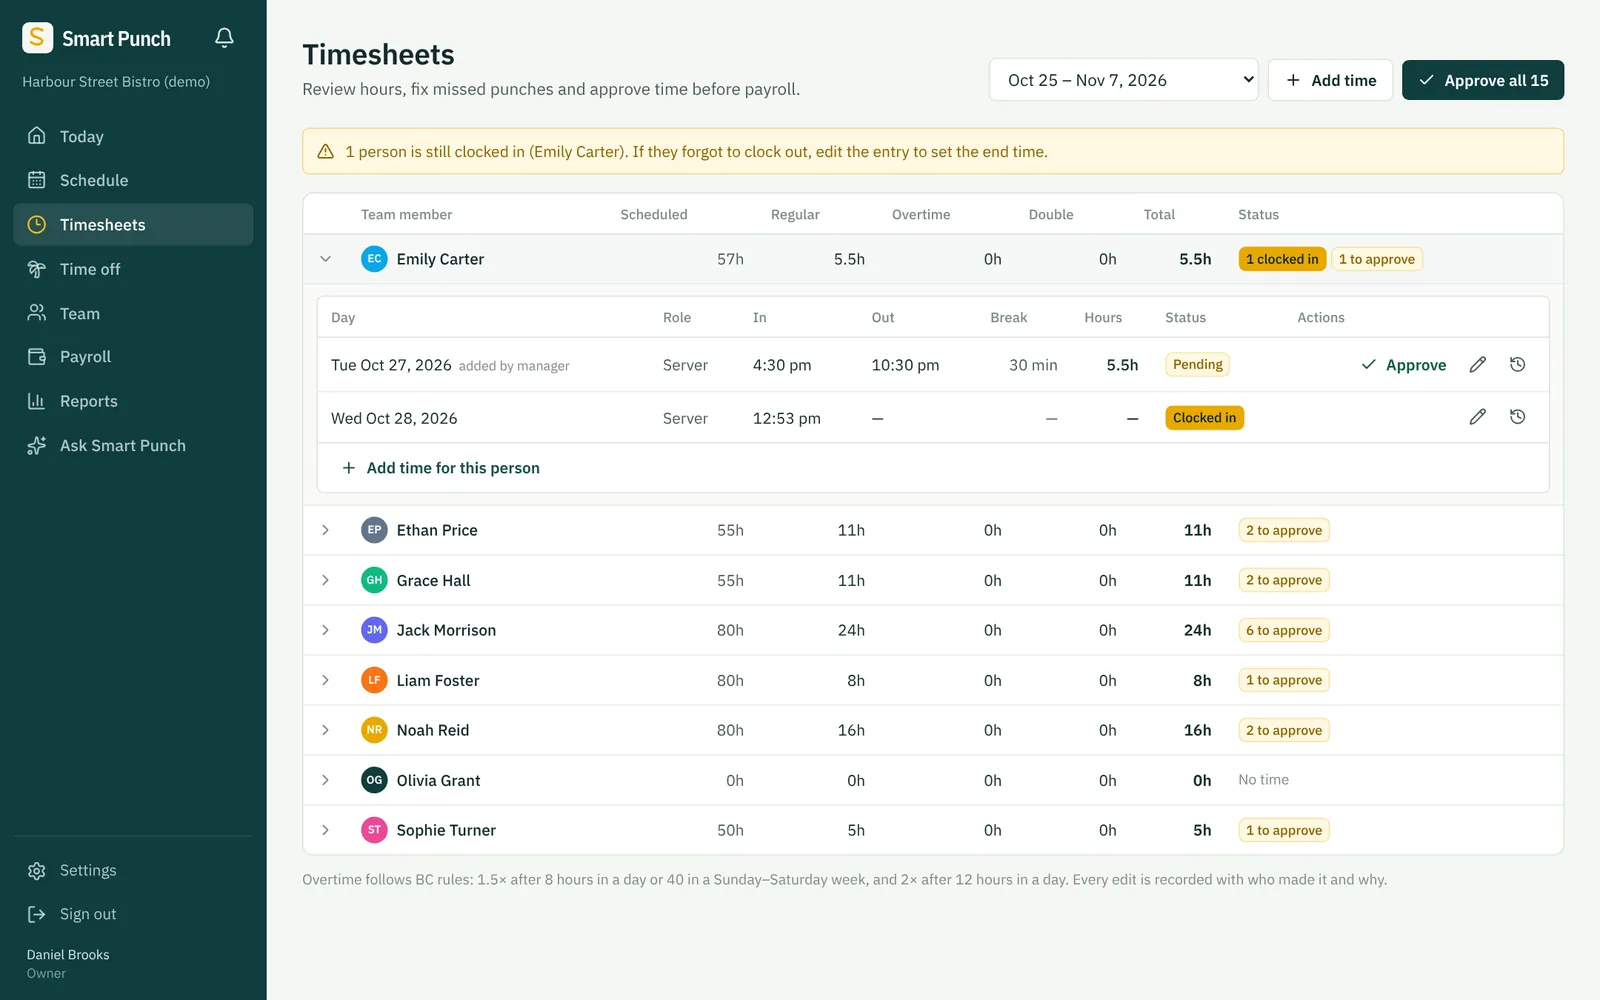
Task: Click the Smart Punch logo icon
Action: click(x=37, y=38)
